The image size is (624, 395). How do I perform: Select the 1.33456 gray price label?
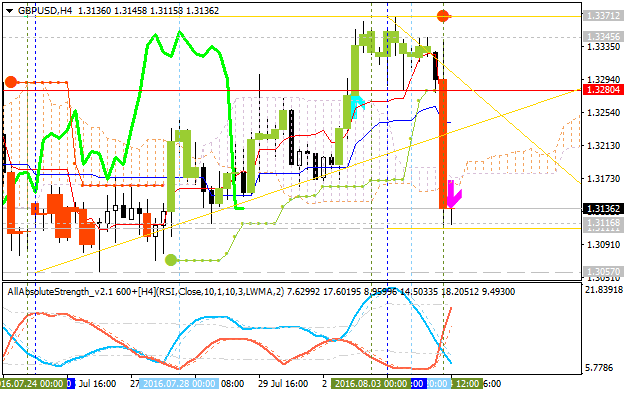pos(603,37)
